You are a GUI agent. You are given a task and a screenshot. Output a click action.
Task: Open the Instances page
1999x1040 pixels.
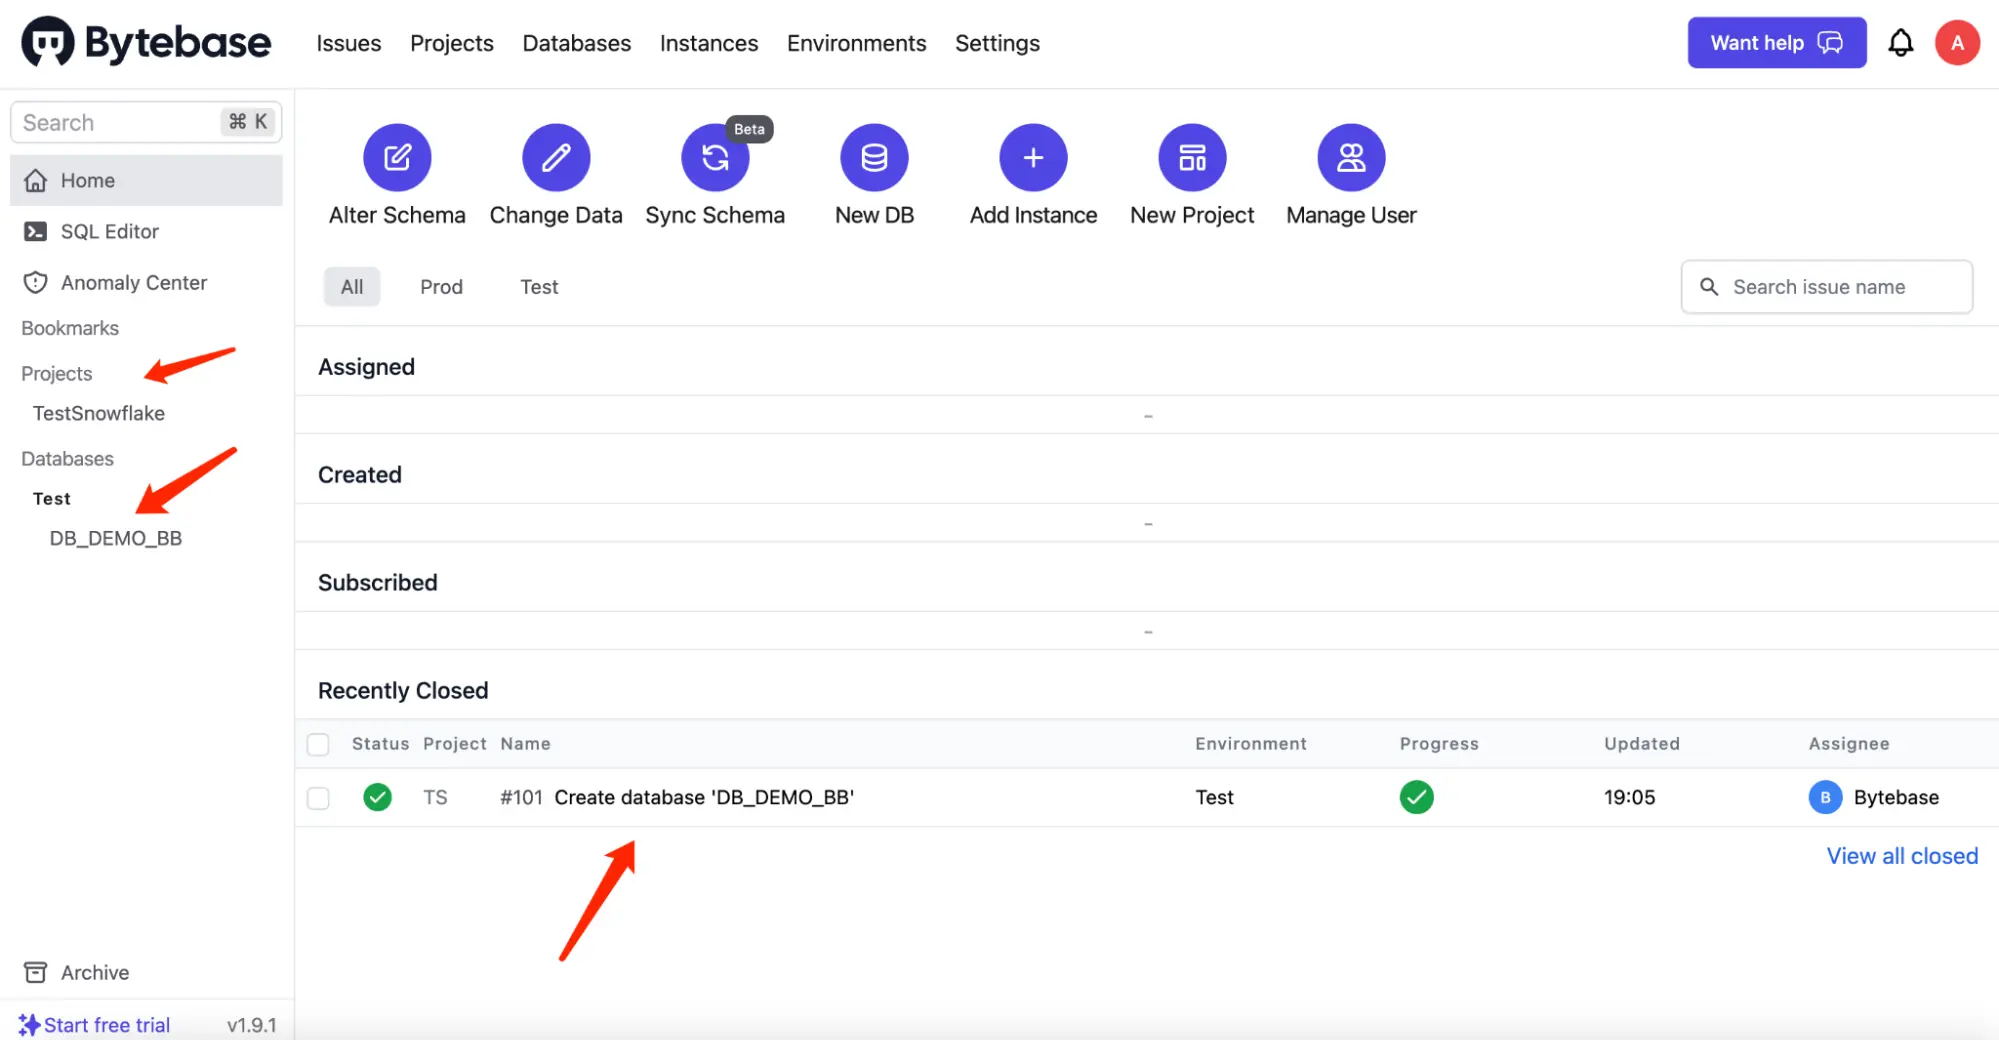click(x=709, y=43)
